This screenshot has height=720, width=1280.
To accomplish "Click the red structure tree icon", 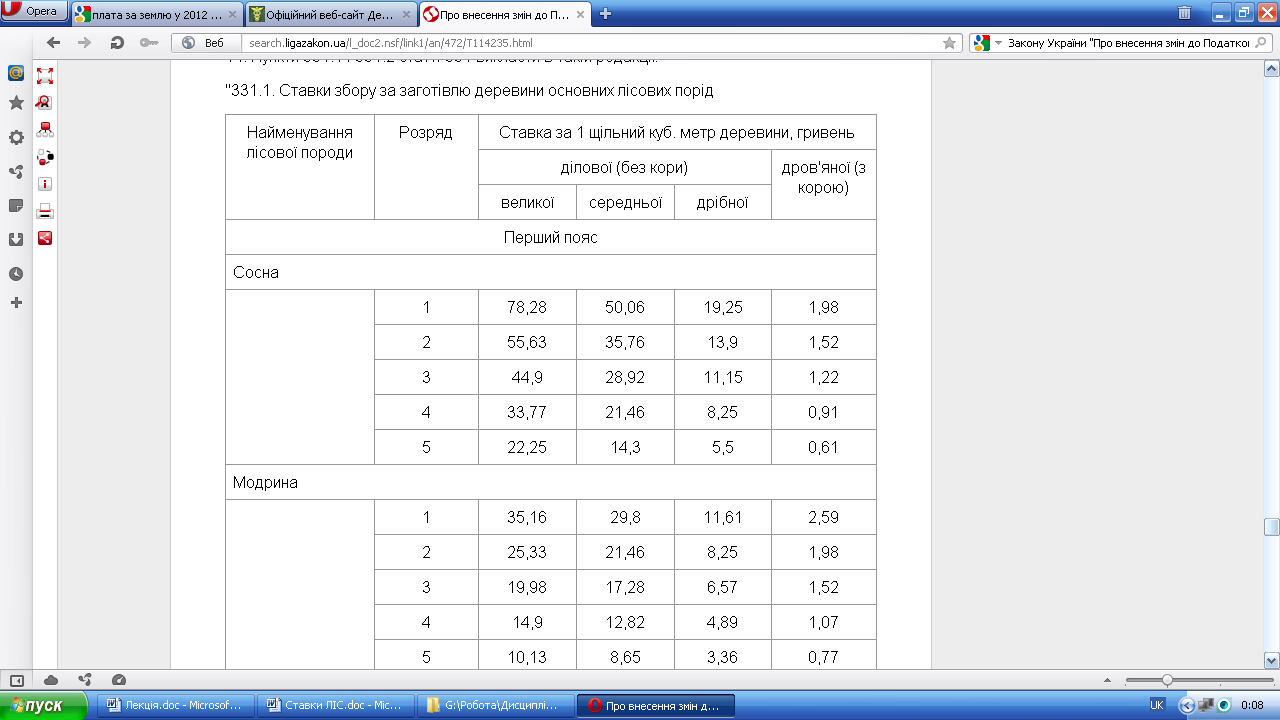I will (44, 129).
